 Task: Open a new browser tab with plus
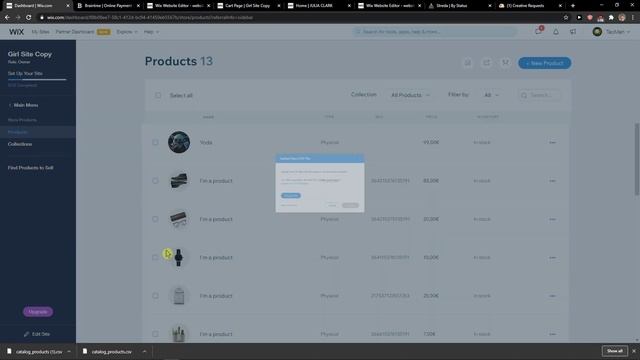(573, 6)
